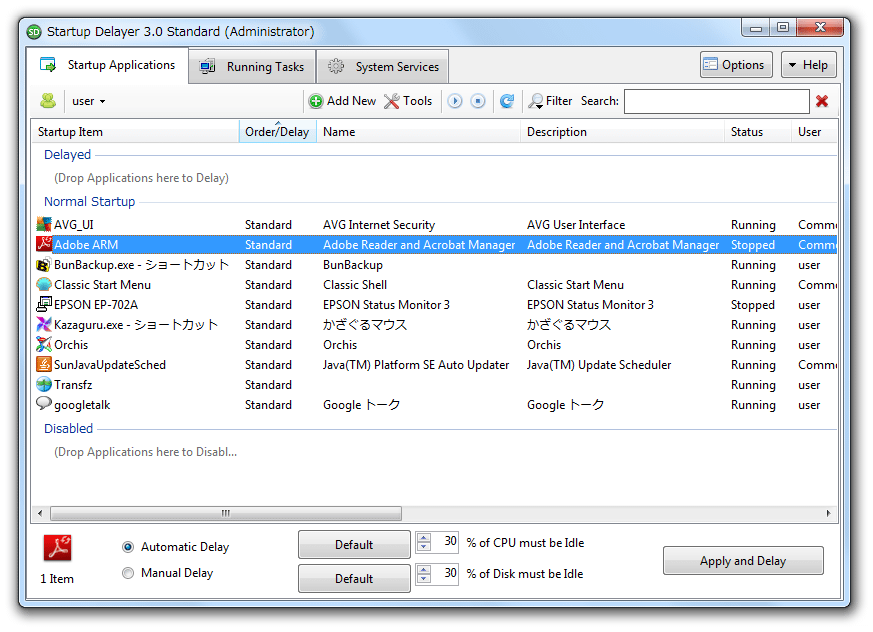Click the Java(TM) Update Scheduler description
The height and width of the screenshot is (632, 873).
tap(599, 365)
